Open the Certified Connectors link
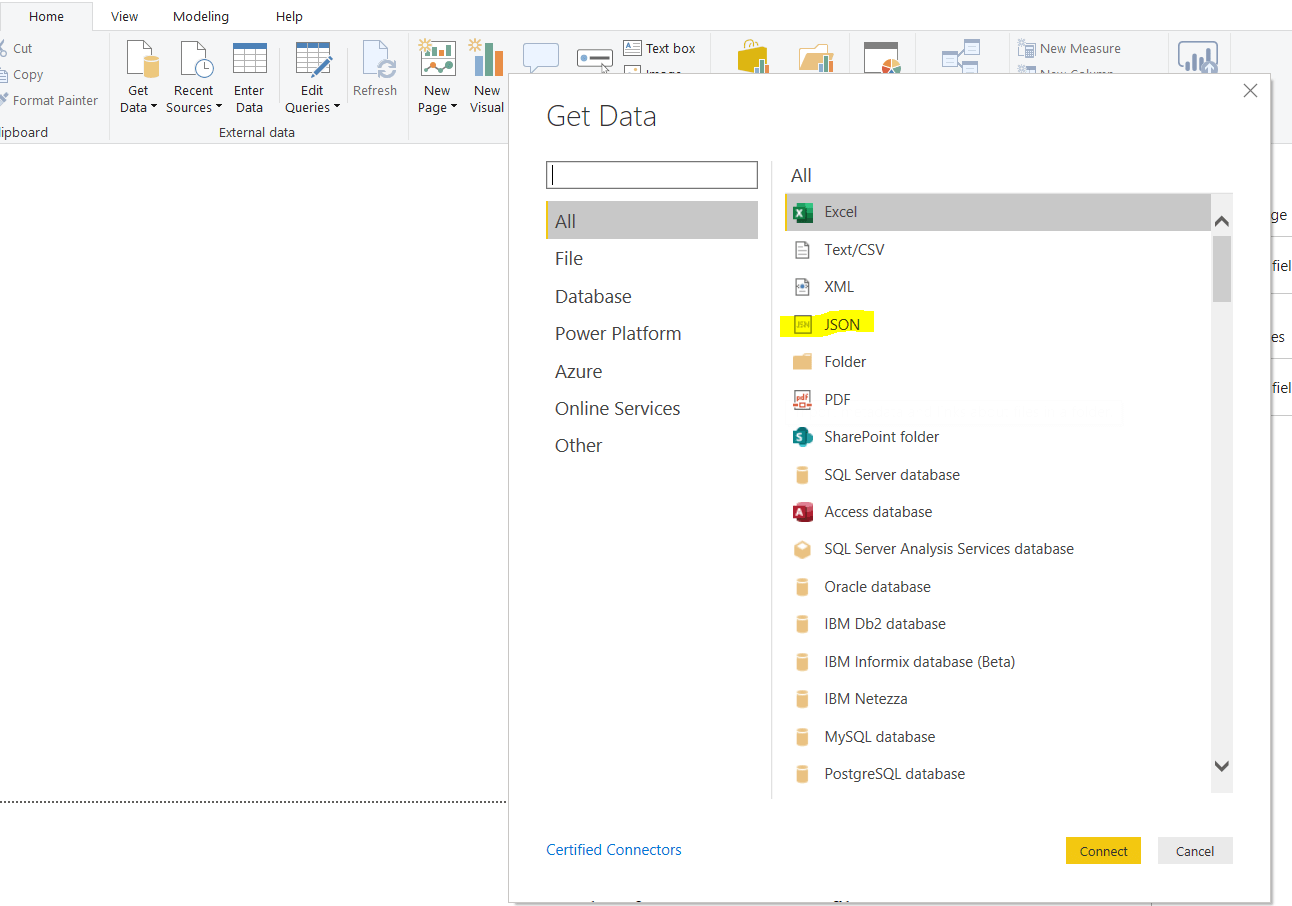Screen dimensions: 1292x906 [613, 849]
